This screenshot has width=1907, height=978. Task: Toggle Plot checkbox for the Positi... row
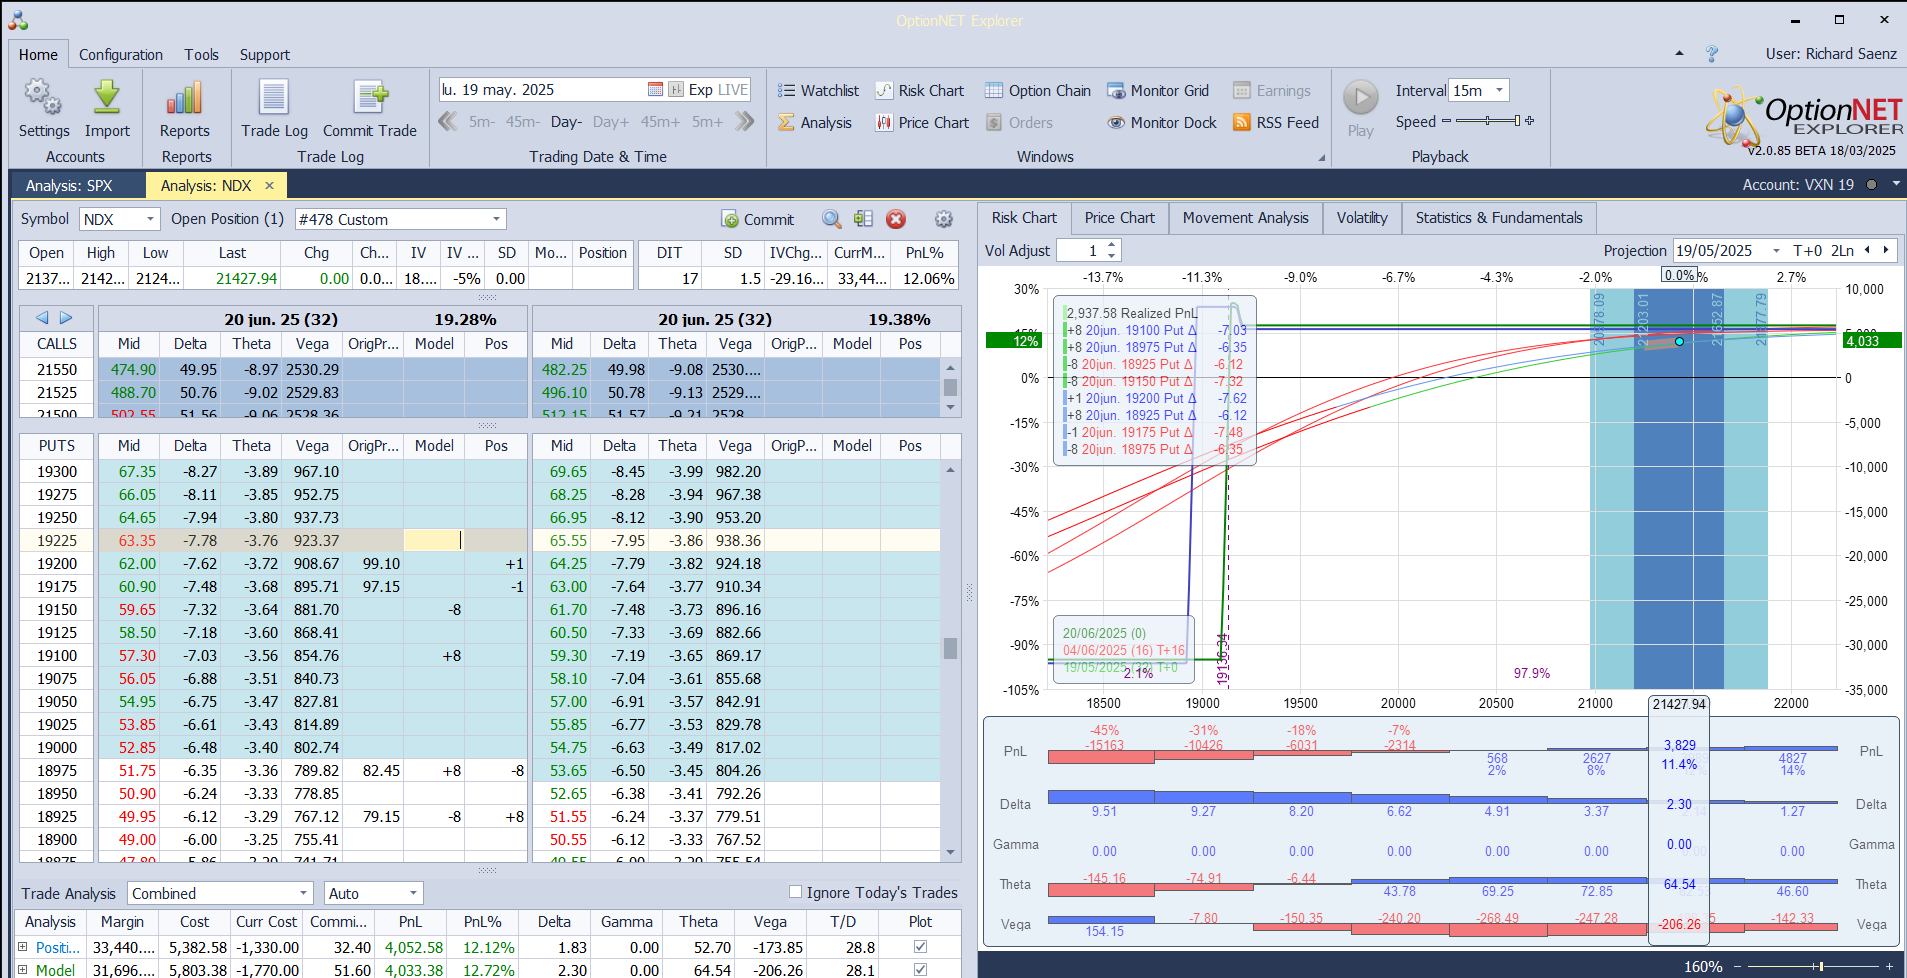point(920,947)
